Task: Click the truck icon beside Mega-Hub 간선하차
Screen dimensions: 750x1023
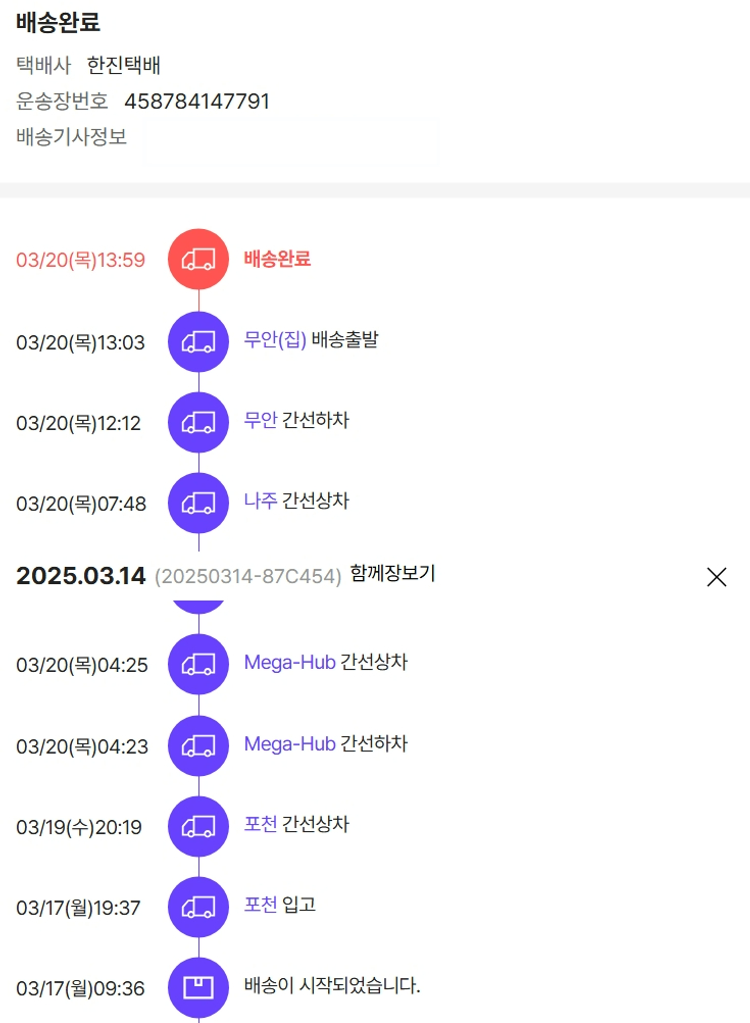Action: [198, 745]
